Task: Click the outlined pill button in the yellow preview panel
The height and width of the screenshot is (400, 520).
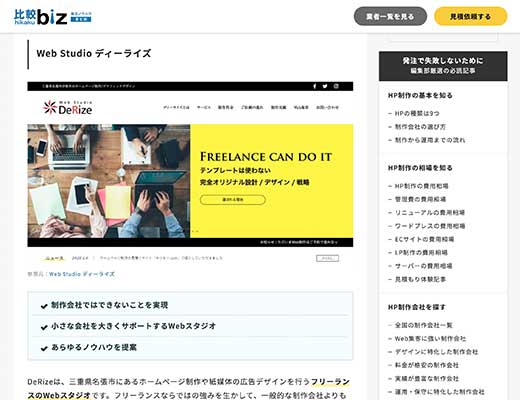Action: pos(233,200)
